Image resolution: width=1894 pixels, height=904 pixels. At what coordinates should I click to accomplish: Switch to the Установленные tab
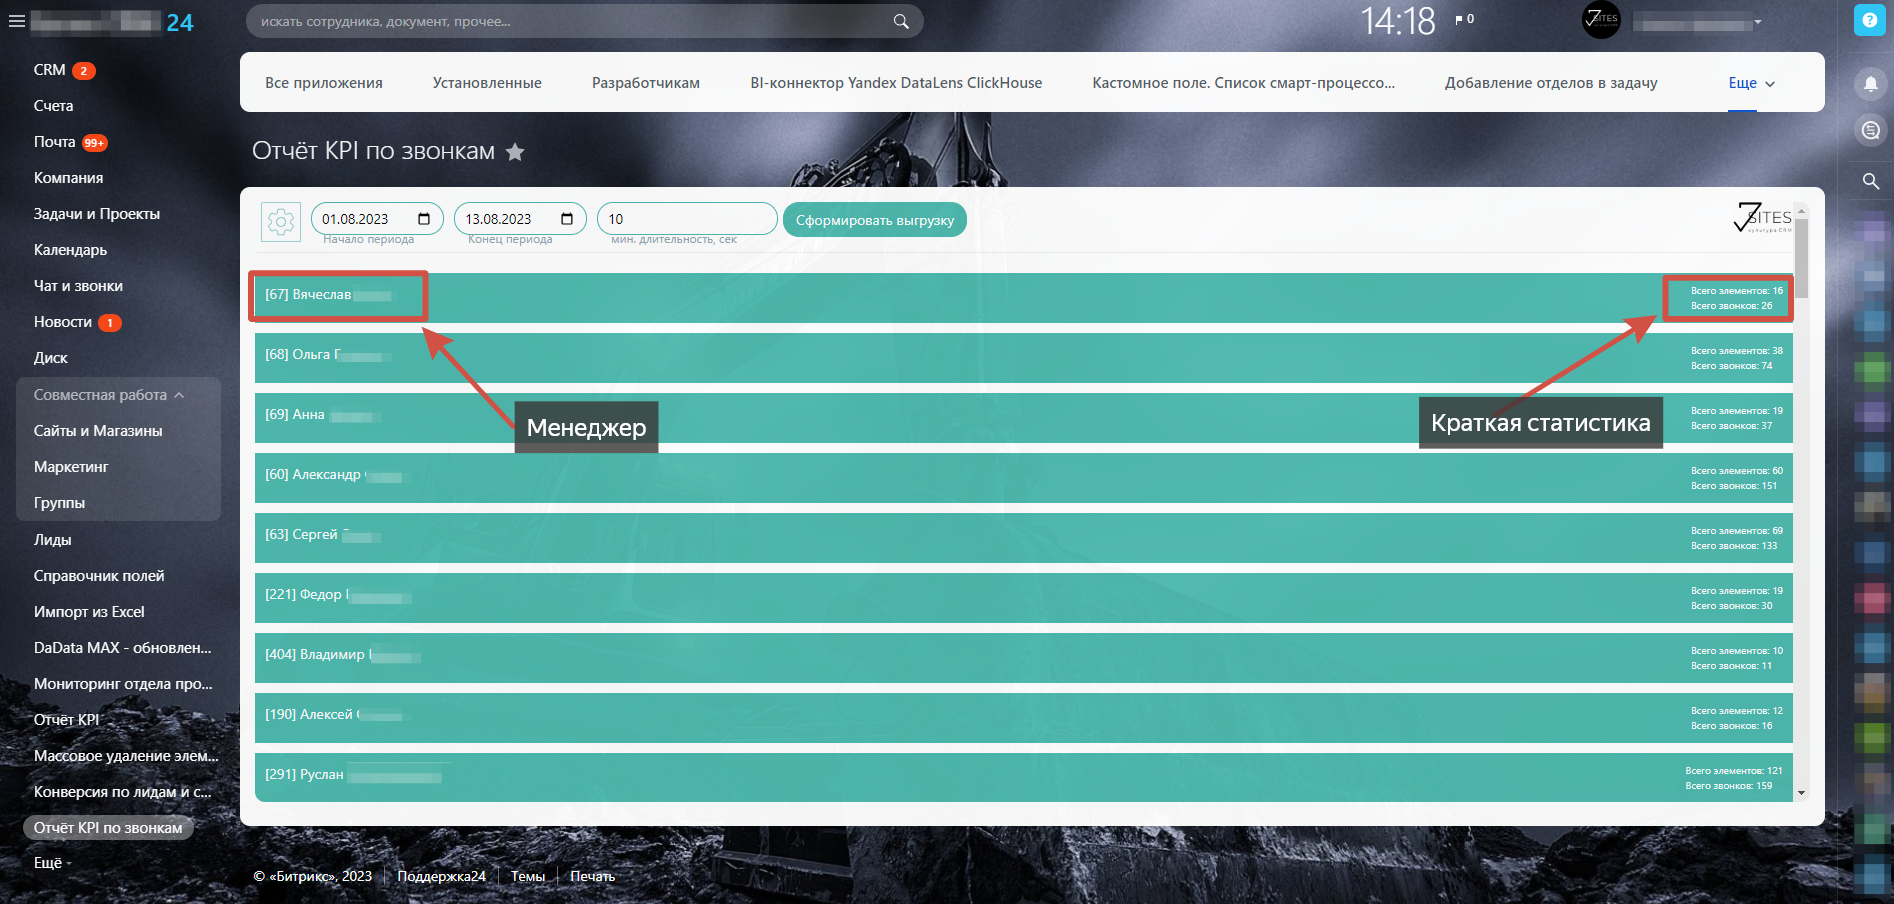click(487, 83)
